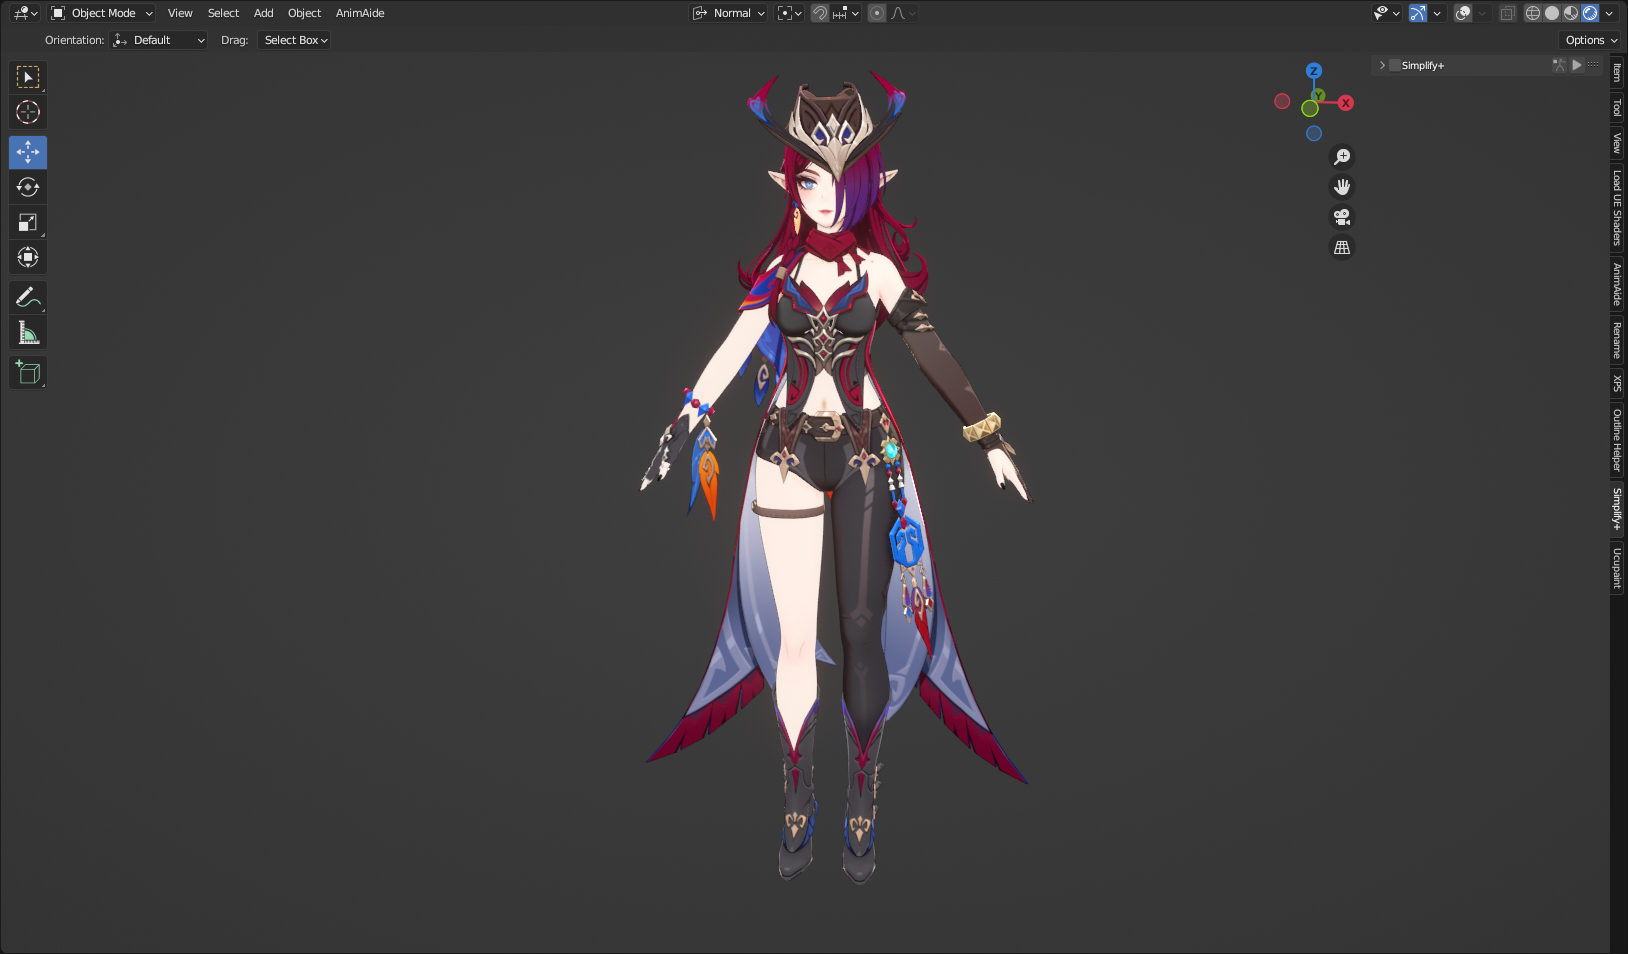This screenshot has height=954, width=1628.
Task: Open the Add menu
Action: [263, 13]
